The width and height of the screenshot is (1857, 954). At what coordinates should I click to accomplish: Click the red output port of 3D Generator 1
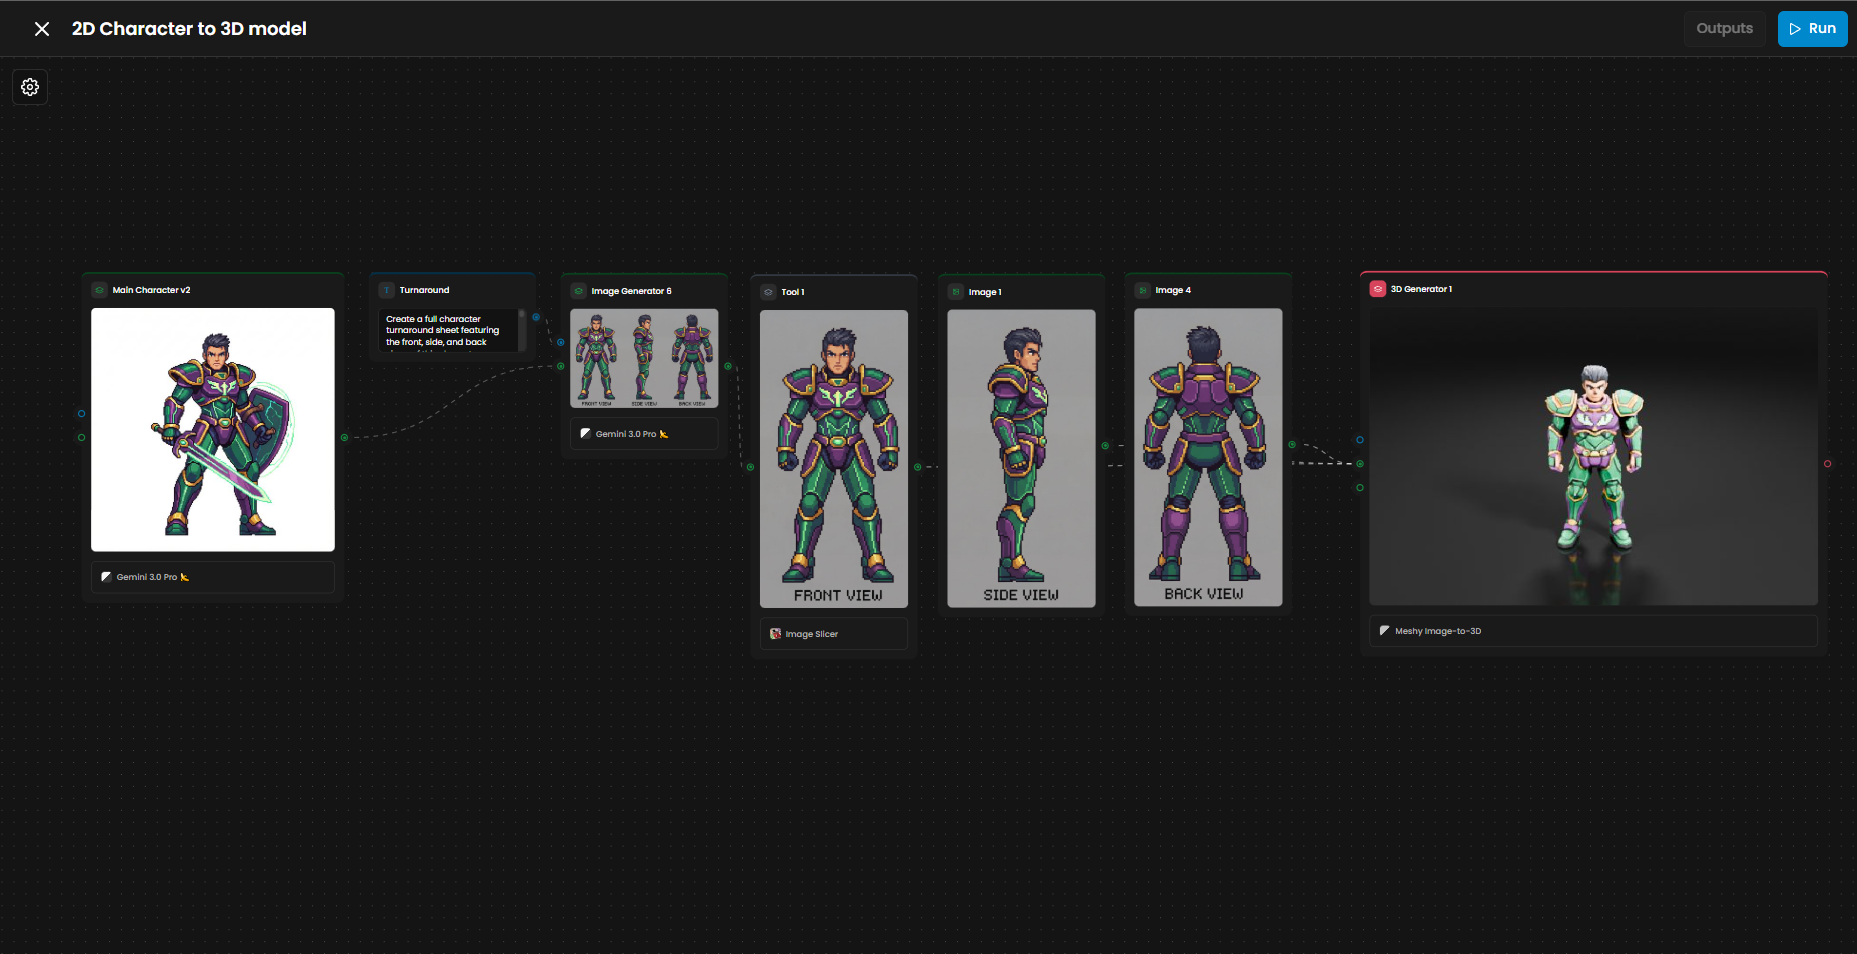click(x=1827, y=464)
